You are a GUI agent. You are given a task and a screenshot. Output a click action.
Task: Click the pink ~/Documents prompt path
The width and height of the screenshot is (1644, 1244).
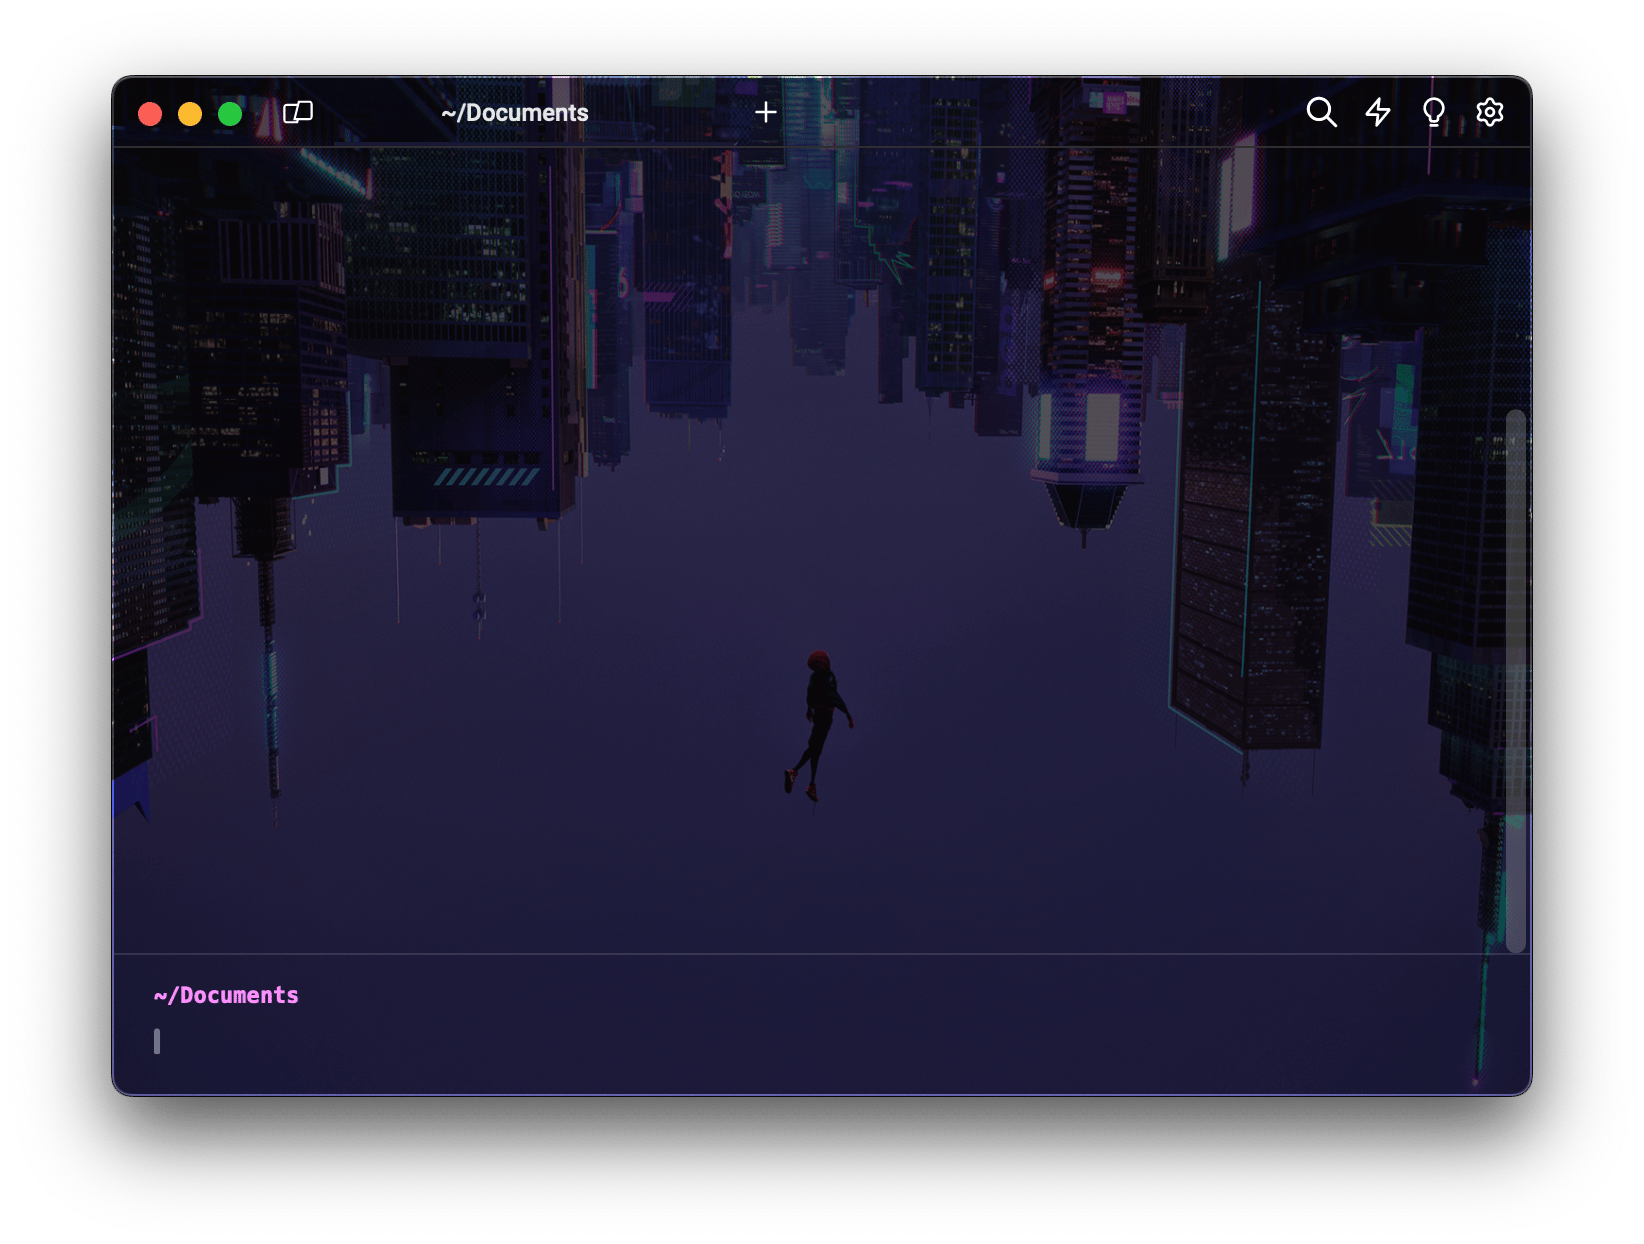coord(226,995)
